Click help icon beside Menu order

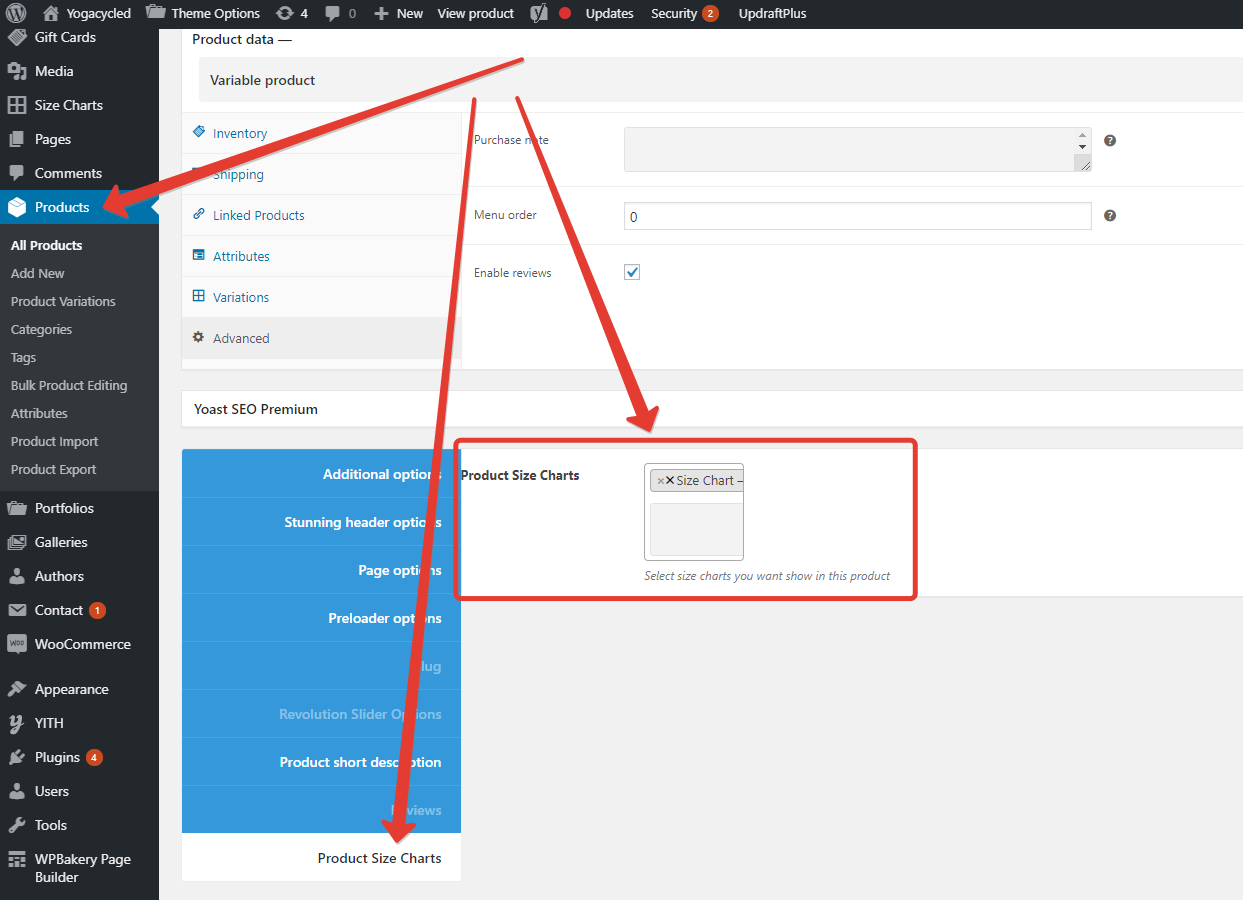pos(1109,216)
